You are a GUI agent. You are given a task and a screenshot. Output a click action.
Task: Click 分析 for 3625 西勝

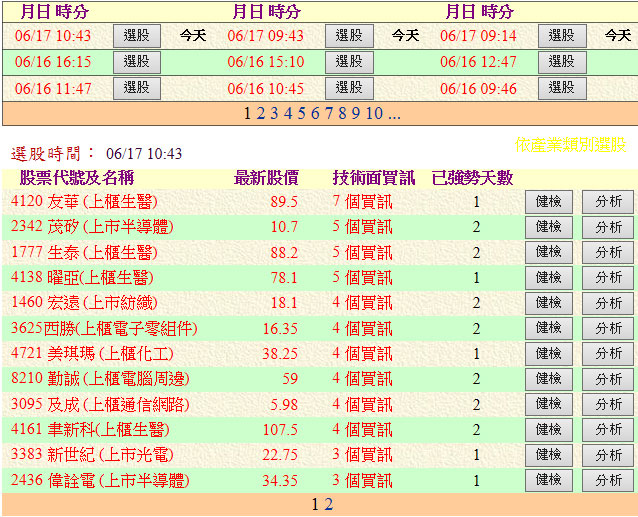click(x=608, y=328)
